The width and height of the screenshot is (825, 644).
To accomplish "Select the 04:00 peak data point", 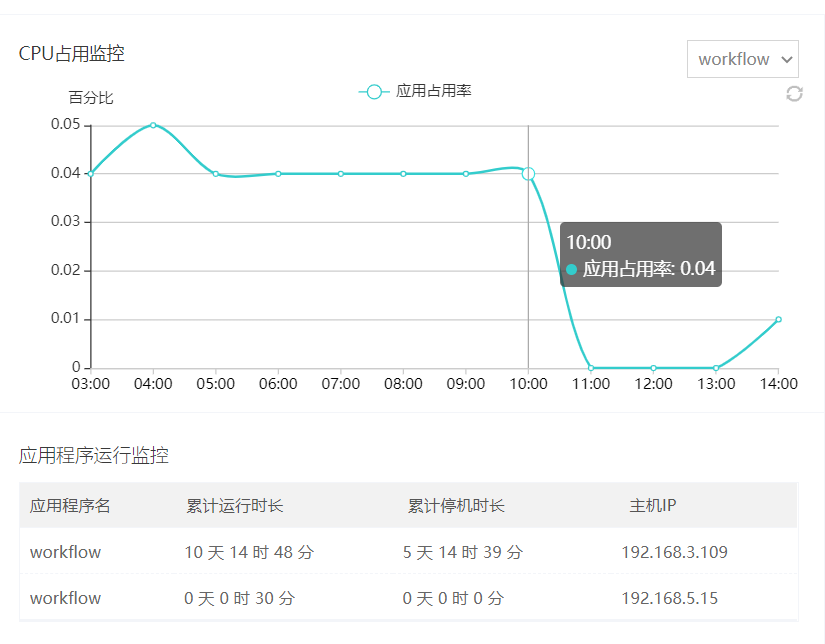I will tap(153, 125).
